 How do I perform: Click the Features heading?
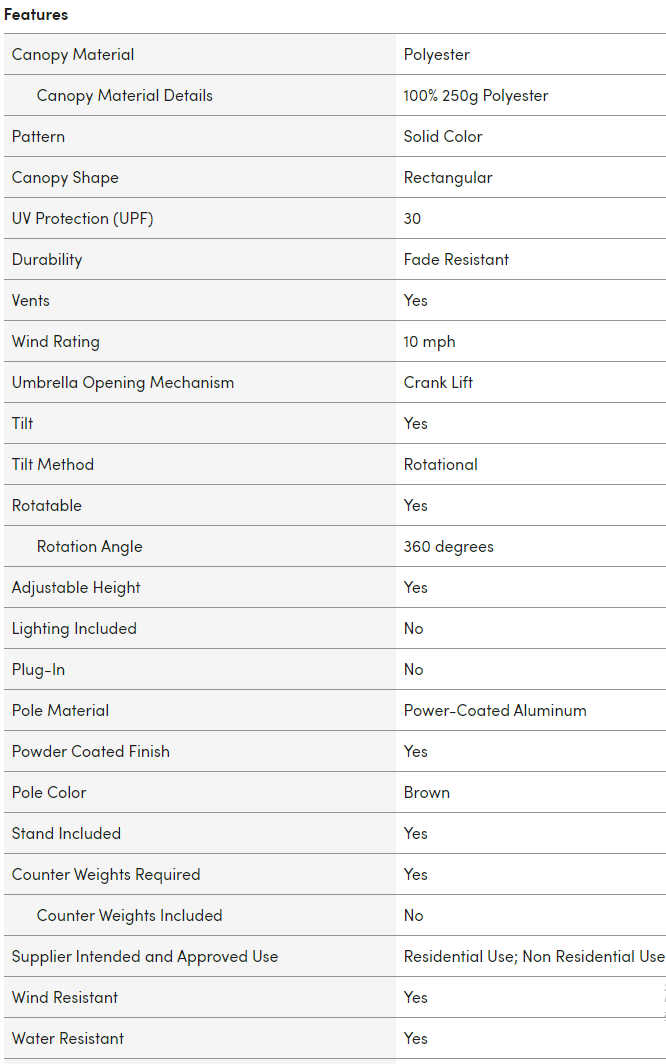point(36,15)
